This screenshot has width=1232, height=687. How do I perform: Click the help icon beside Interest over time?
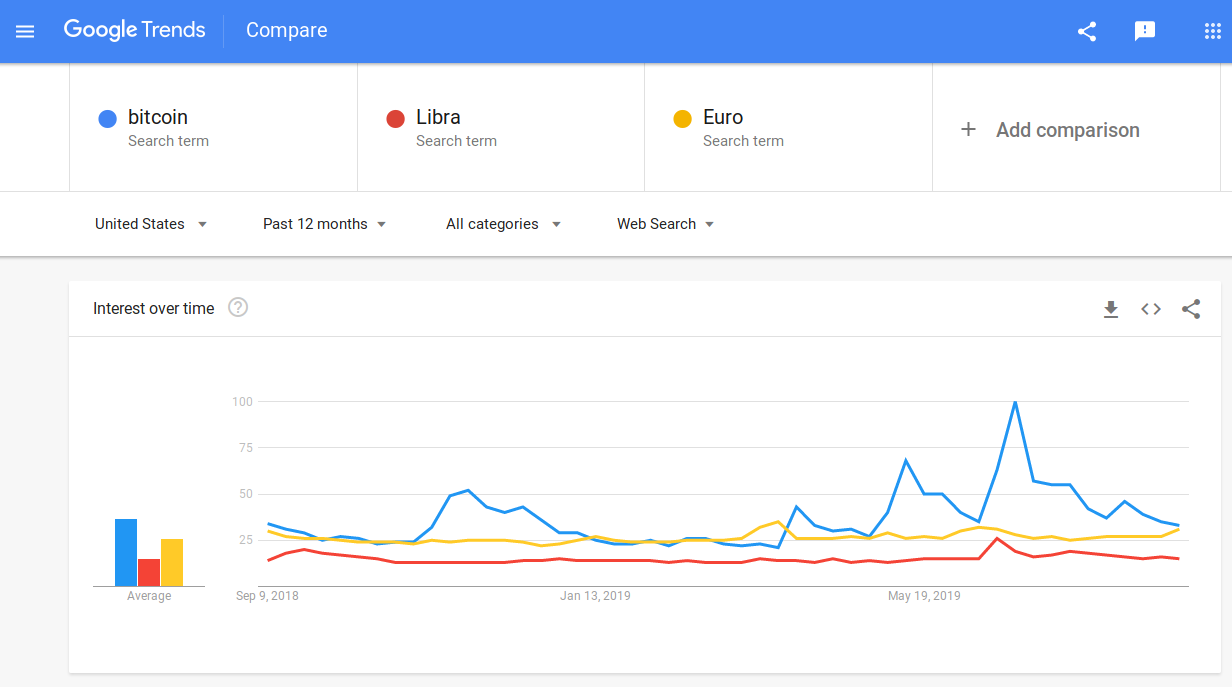238,308
